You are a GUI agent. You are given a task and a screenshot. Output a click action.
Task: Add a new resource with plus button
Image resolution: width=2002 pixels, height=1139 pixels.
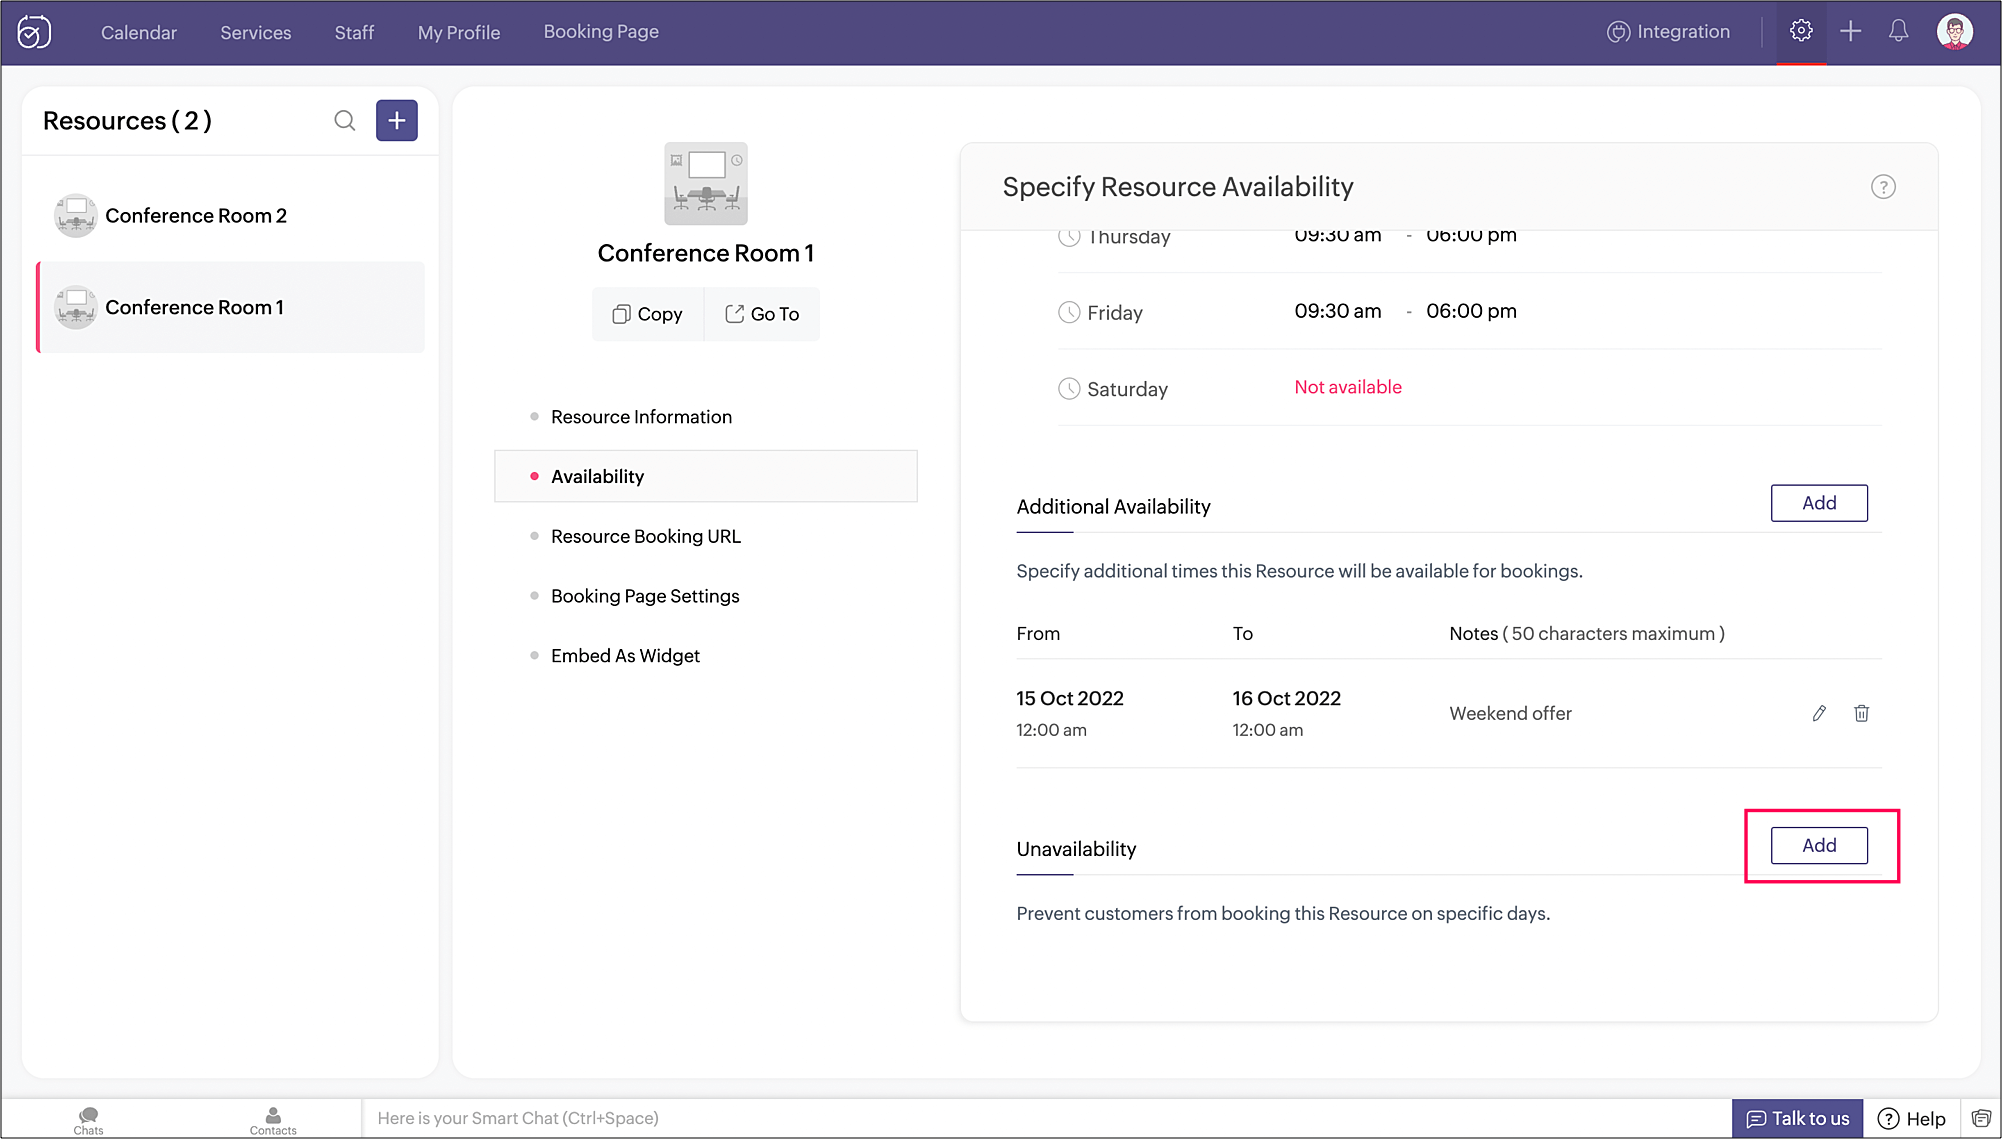[397, 121]
